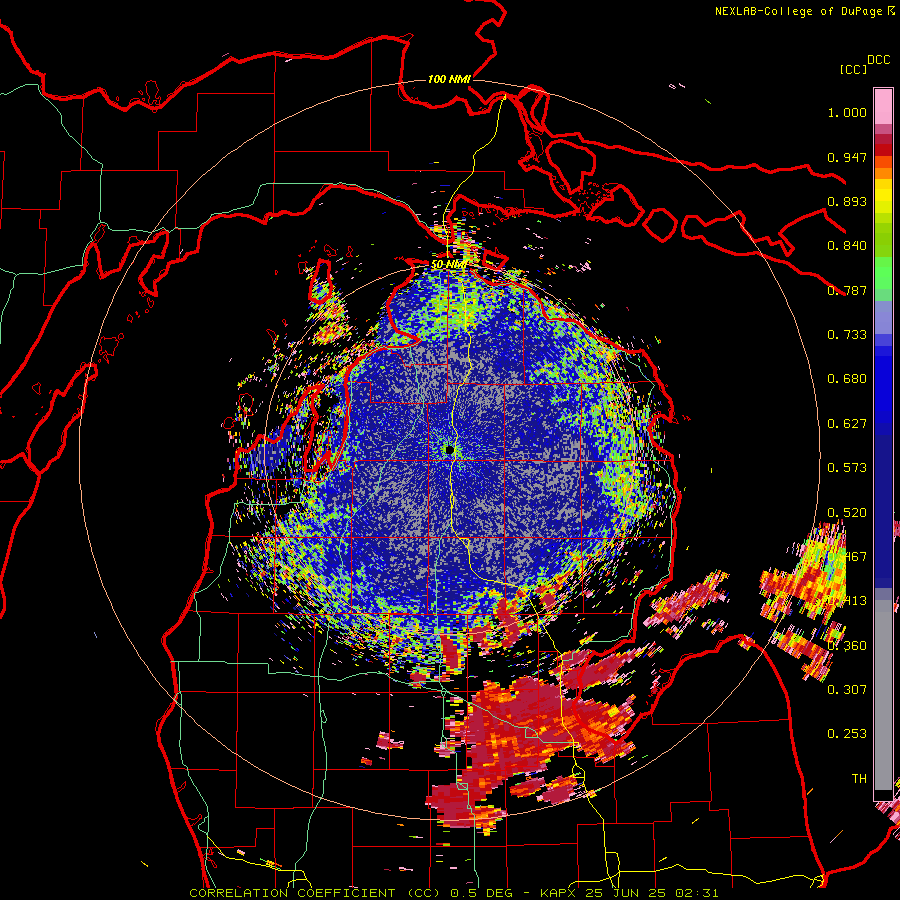
Task: Select the 0.360 scale value
Action: coord(847,646)
